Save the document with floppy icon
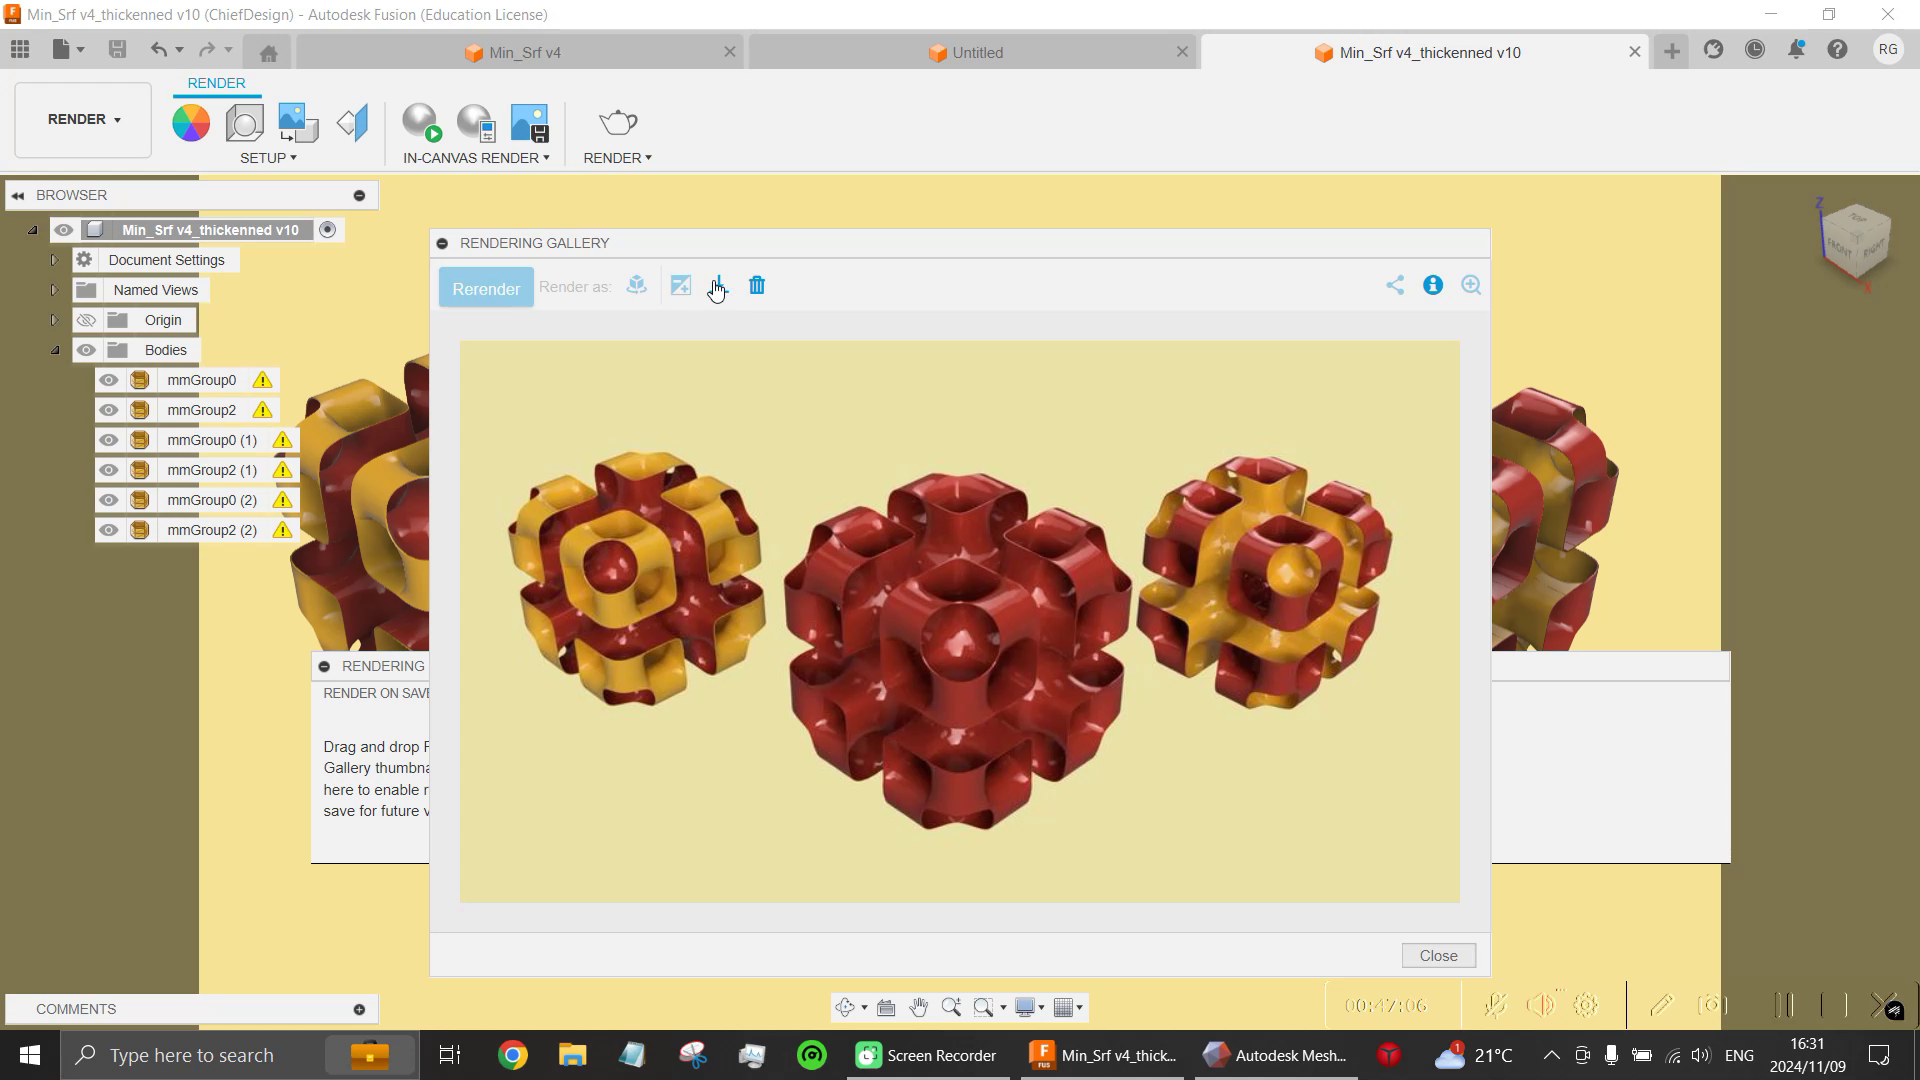1920x1080 pixels. click(x=117, y=49)
